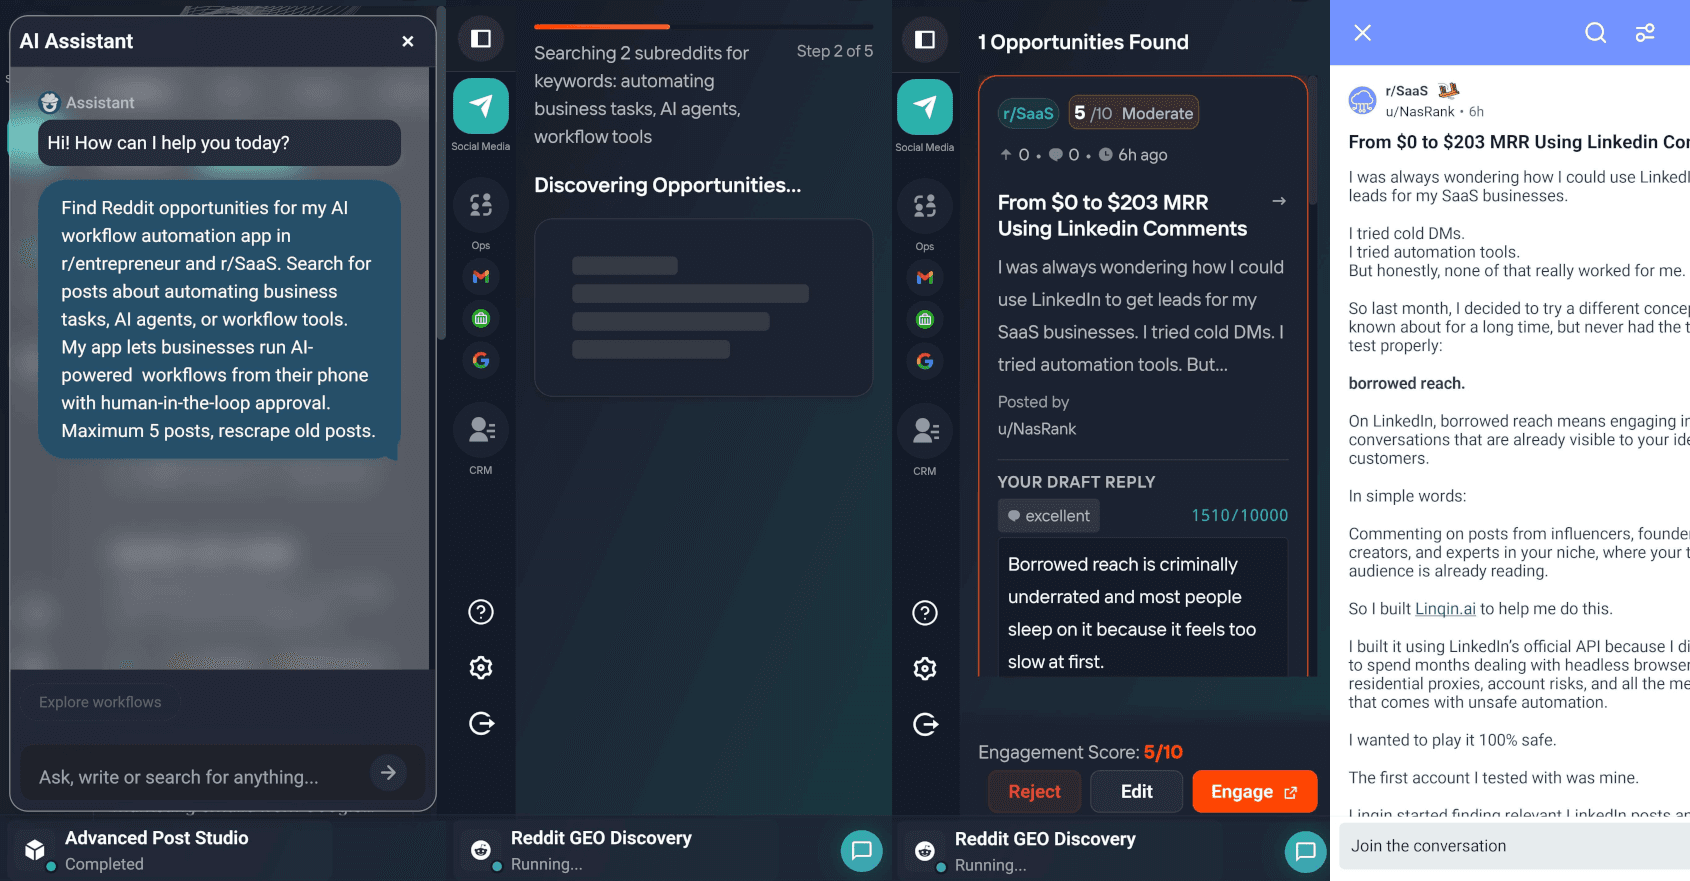Open u/NasRank profile in Reddit post
The height and width of the screenshot is (881, 1690).
(1420, 112)
